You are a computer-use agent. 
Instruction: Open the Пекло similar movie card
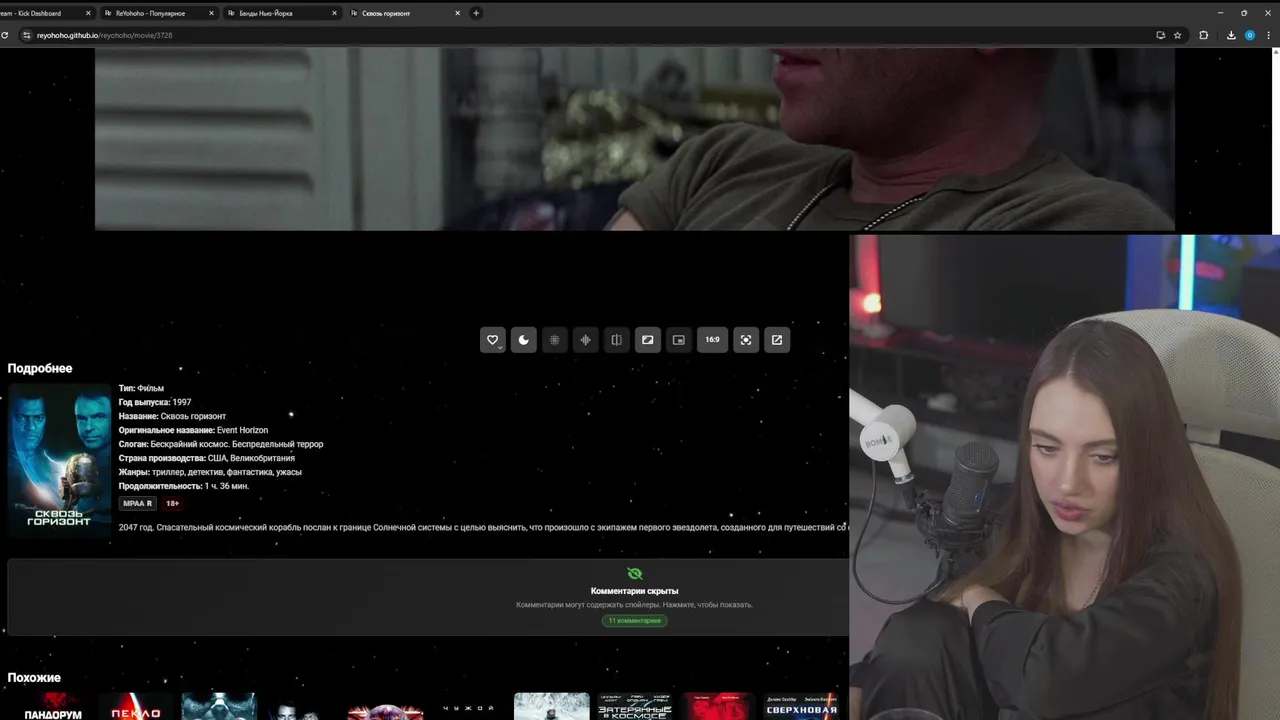click(x=136, y=706)
